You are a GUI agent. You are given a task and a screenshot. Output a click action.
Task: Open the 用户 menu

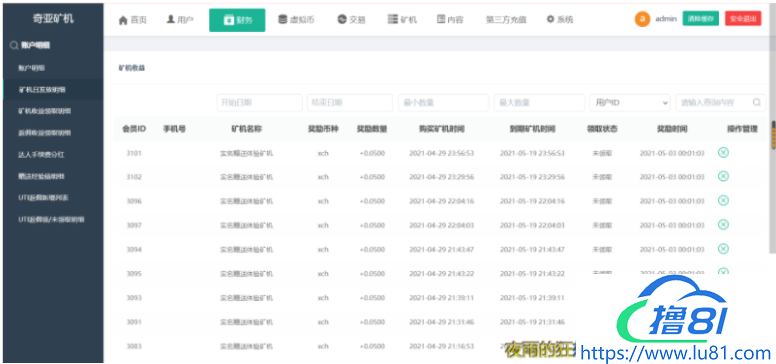180,20
